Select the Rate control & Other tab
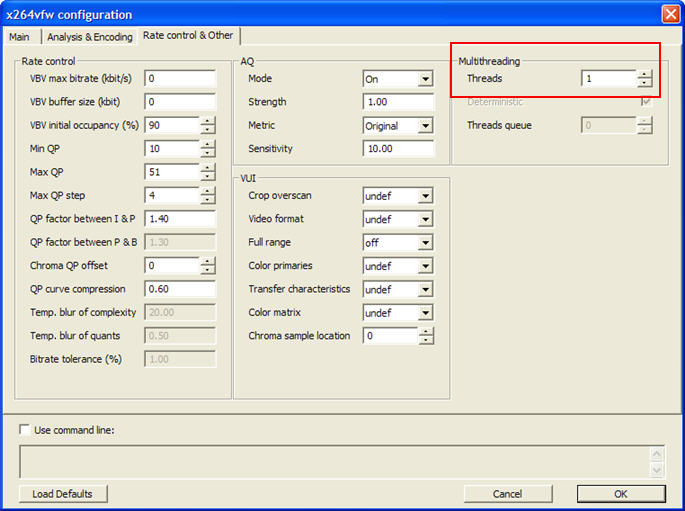Screen dimensions: 685x511 (188, 35)
